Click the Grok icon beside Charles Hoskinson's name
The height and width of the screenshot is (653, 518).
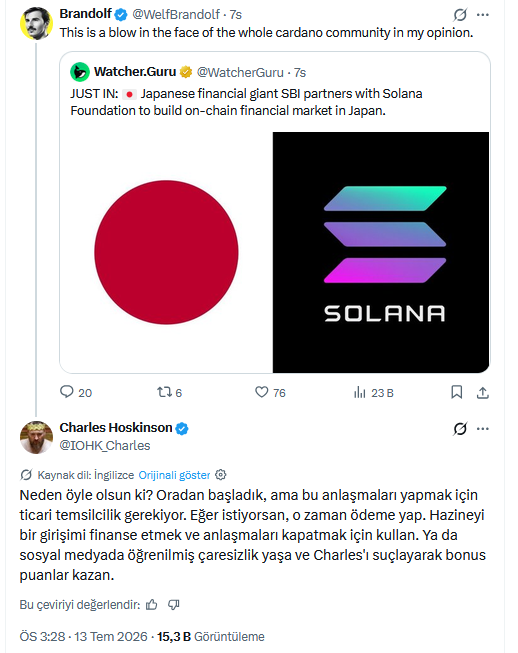pos(460,429)
